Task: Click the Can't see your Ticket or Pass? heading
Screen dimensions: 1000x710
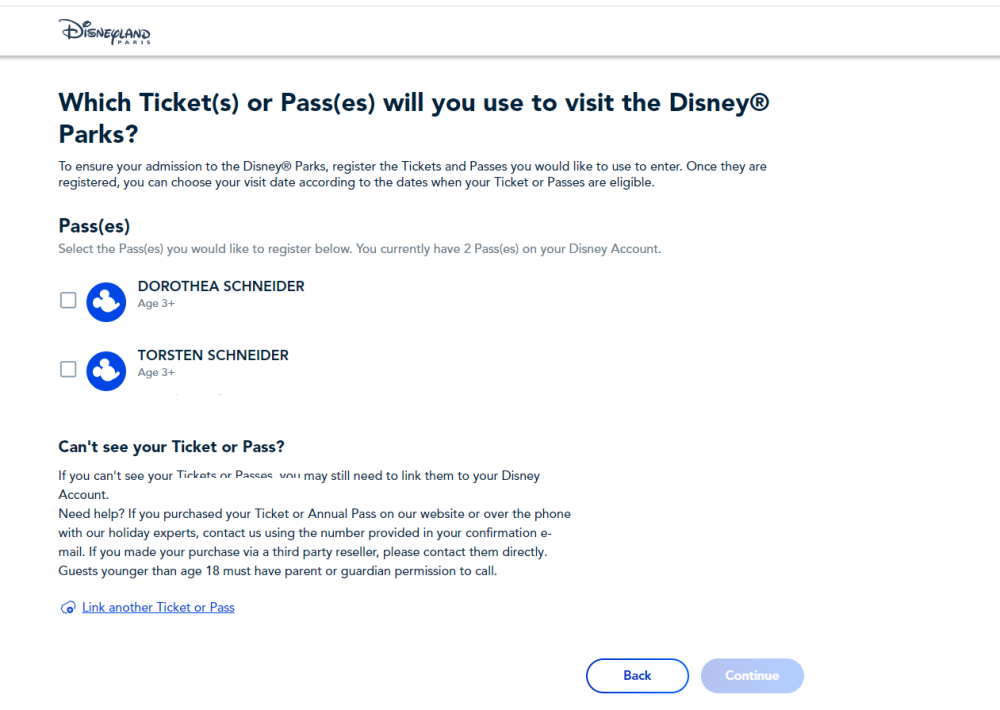Action: (172, 447)
